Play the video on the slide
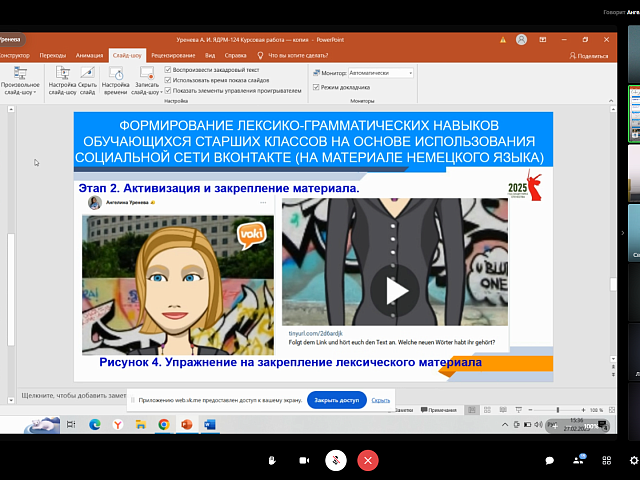The width and height of the screenshot is (640, 480). [395, 291]
